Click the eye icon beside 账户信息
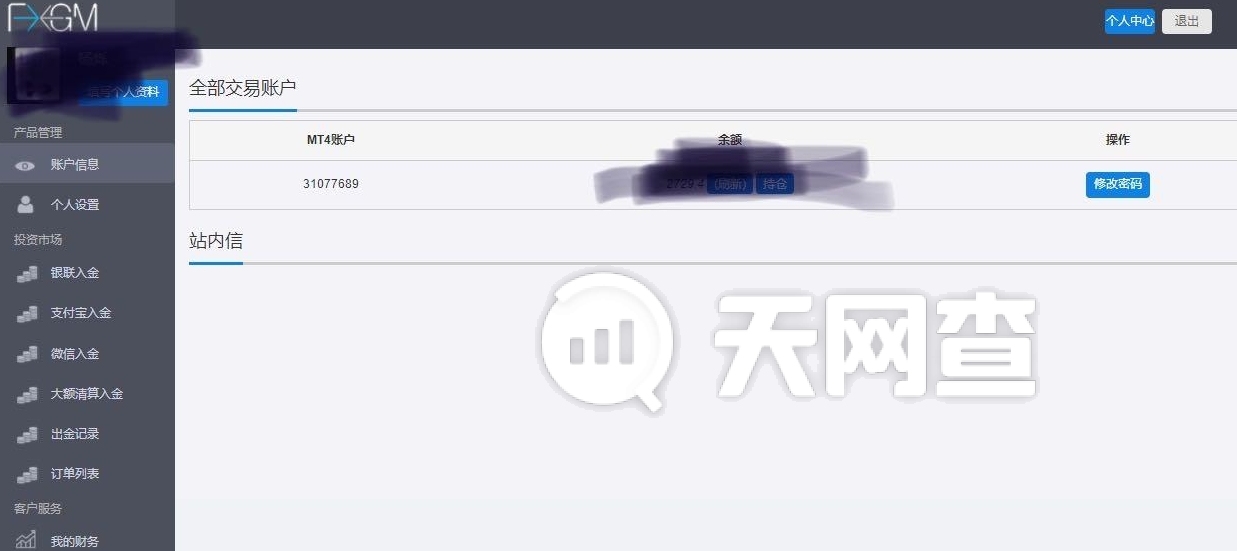Image resolution: width=1237 pixels, height=551 pixels. 26,165
